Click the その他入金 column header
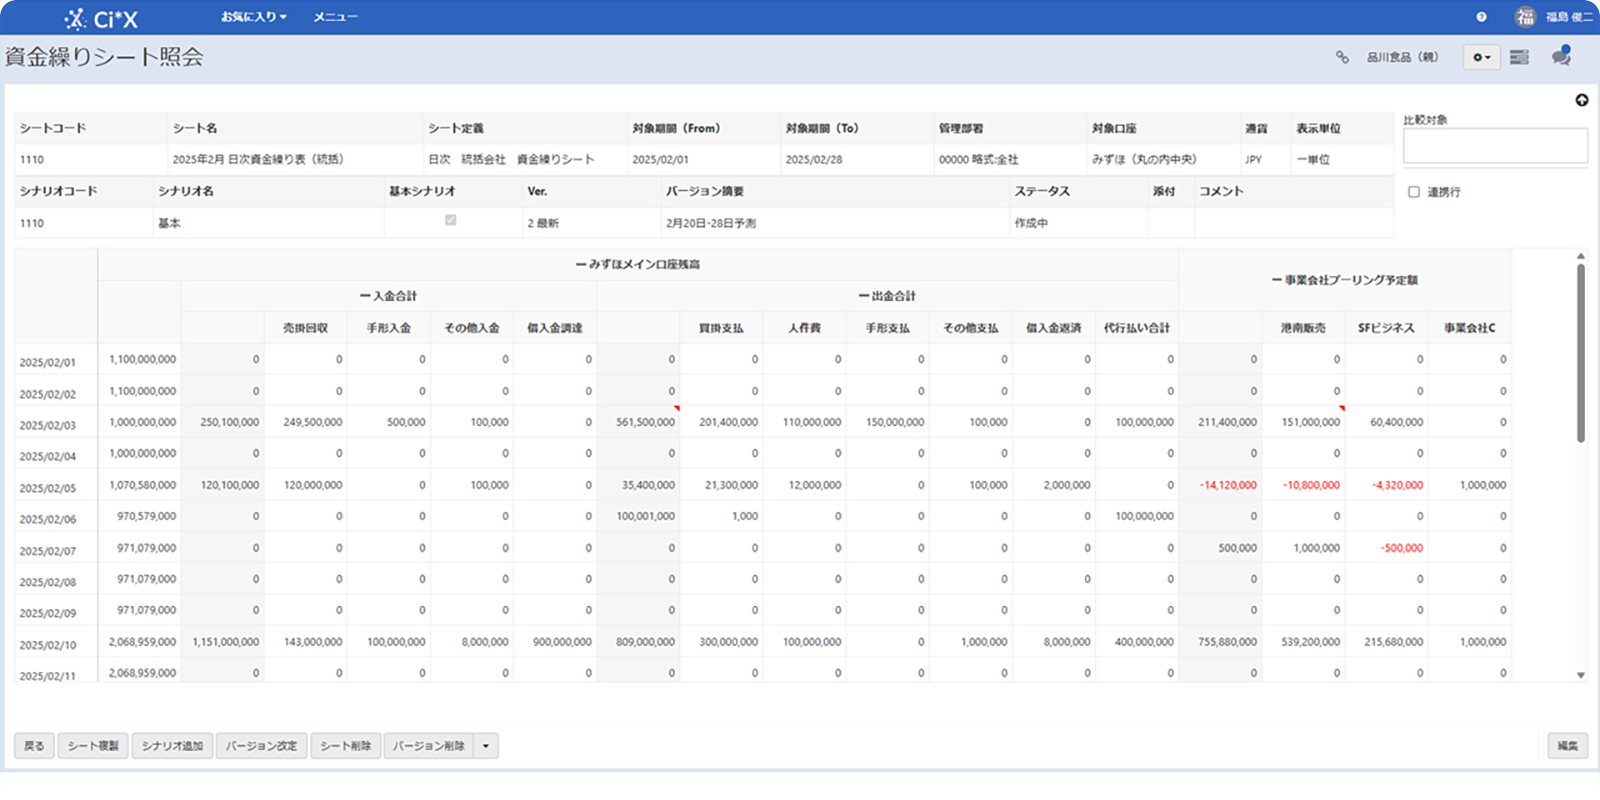This screenshot has height=800, width=1600. [472, 328]
